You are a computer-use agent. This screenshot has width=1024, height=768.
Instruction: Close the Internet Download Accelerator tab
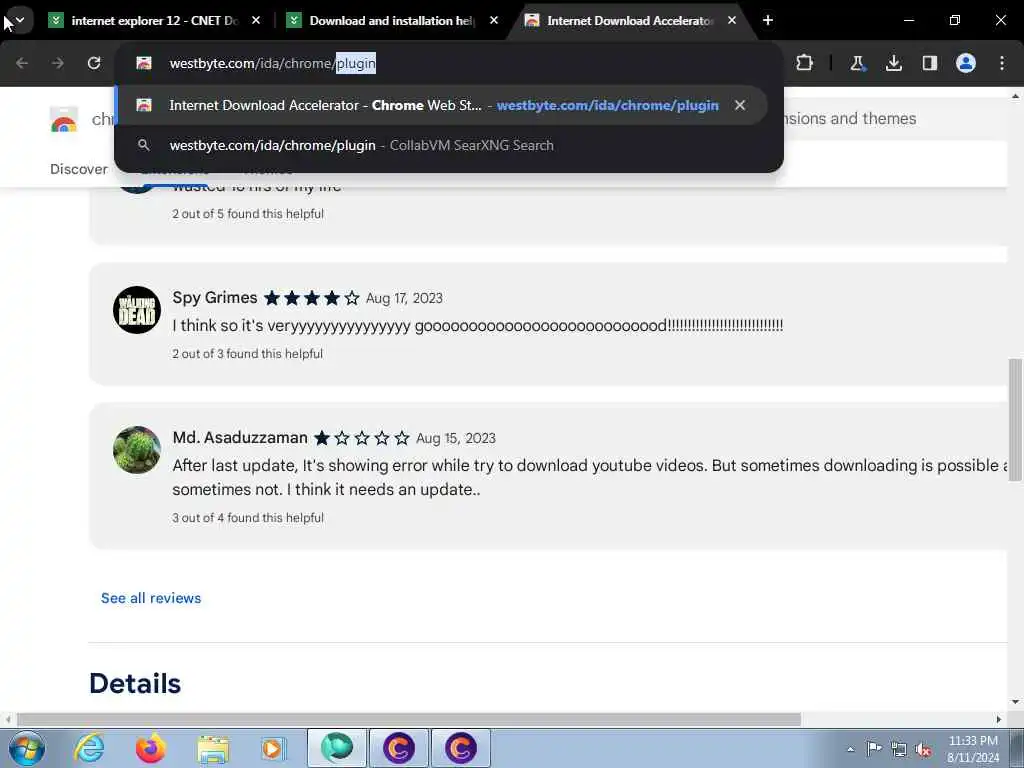732,20
